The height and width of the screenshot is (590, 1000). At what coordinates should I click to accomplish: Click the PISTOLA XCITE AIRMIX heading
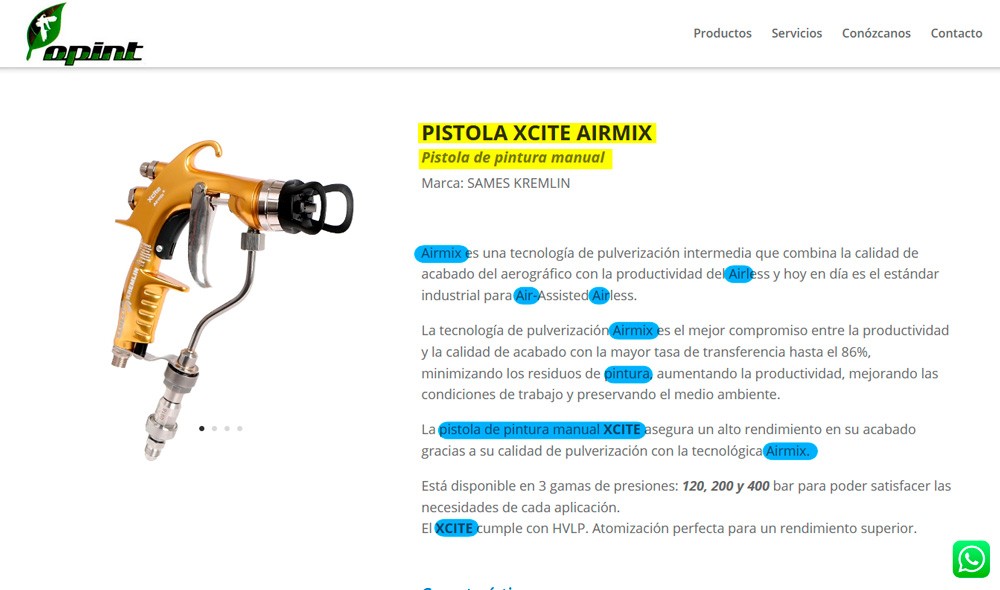coord(537,133)
